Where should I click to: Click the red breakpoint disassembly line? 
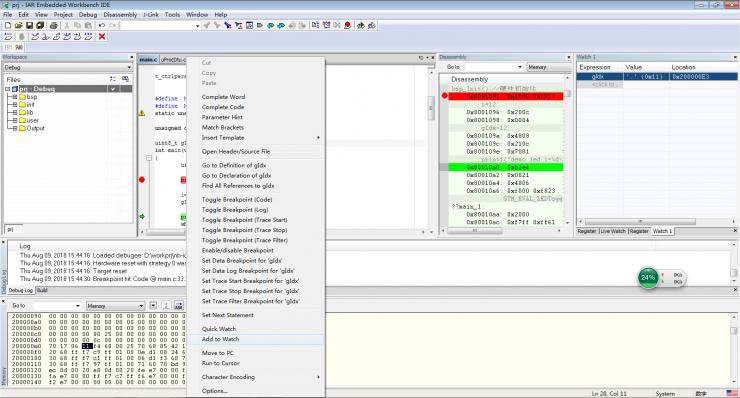coord(505,96)
